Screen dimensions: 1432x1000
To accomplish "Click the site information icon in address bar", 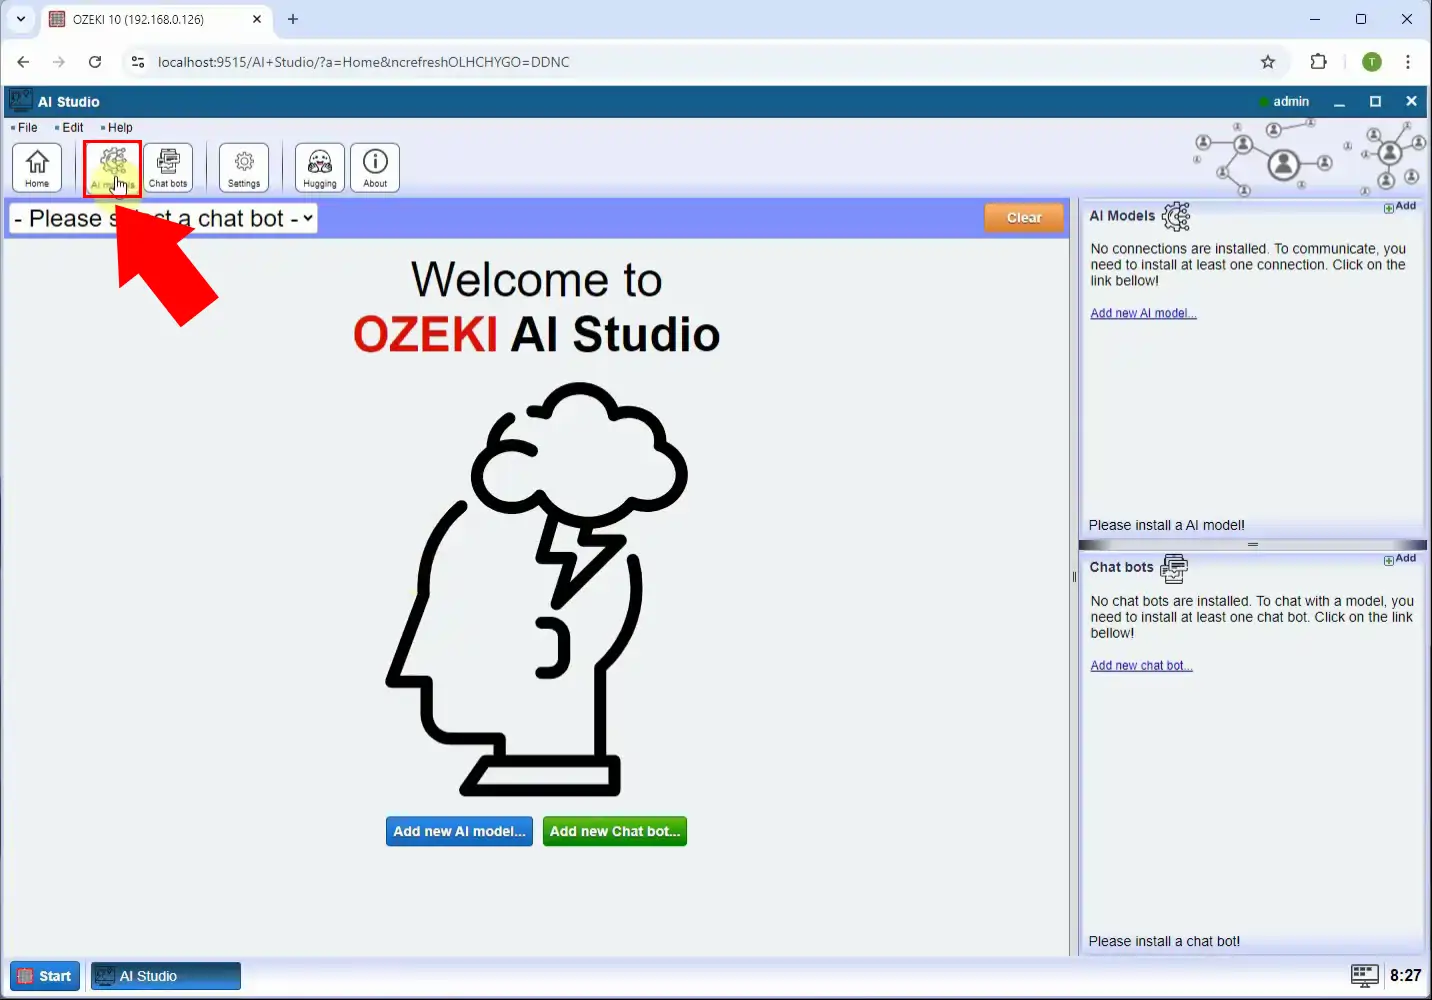I will (138, 62).
